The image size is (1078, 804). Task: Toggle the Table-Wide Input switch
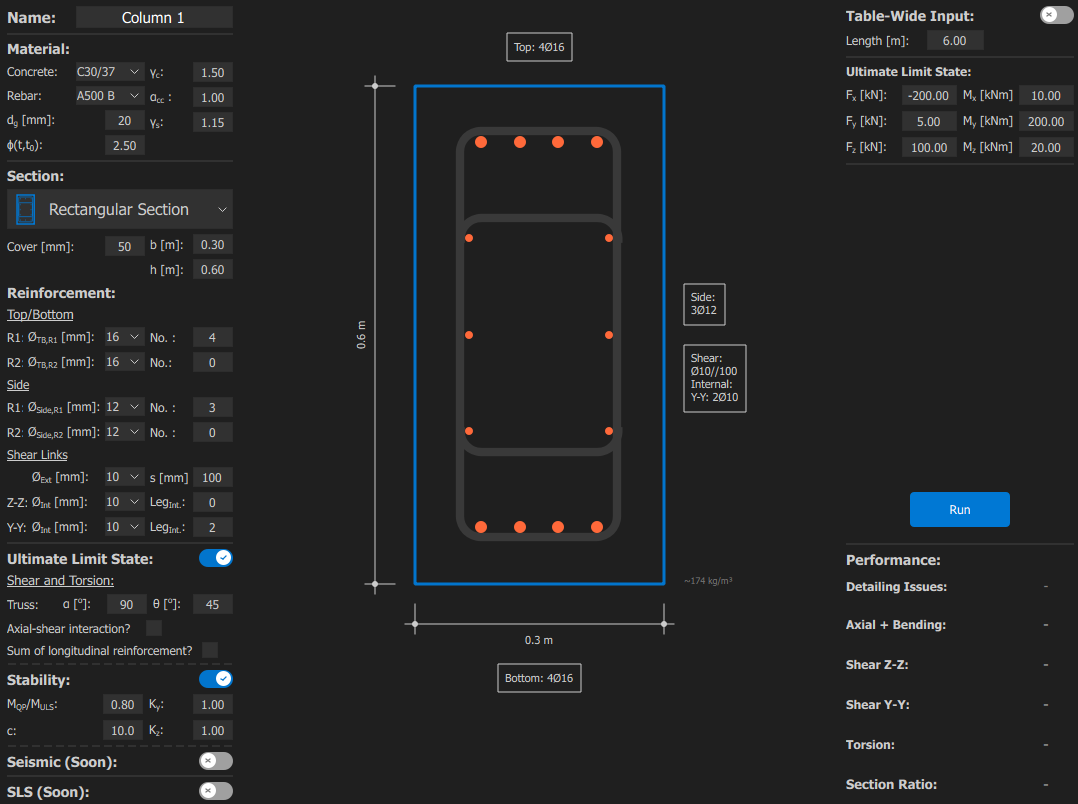1055,15
